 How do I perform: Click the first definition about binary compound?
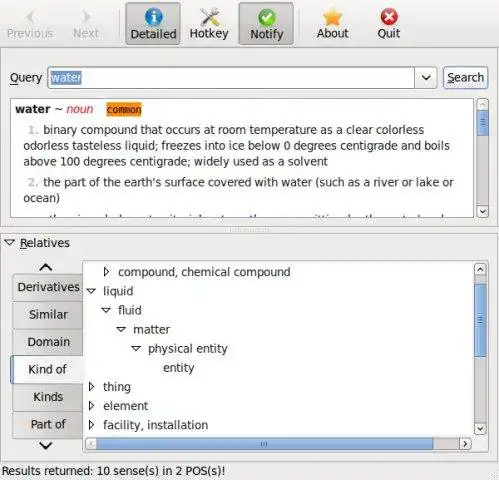pos(237,146)
